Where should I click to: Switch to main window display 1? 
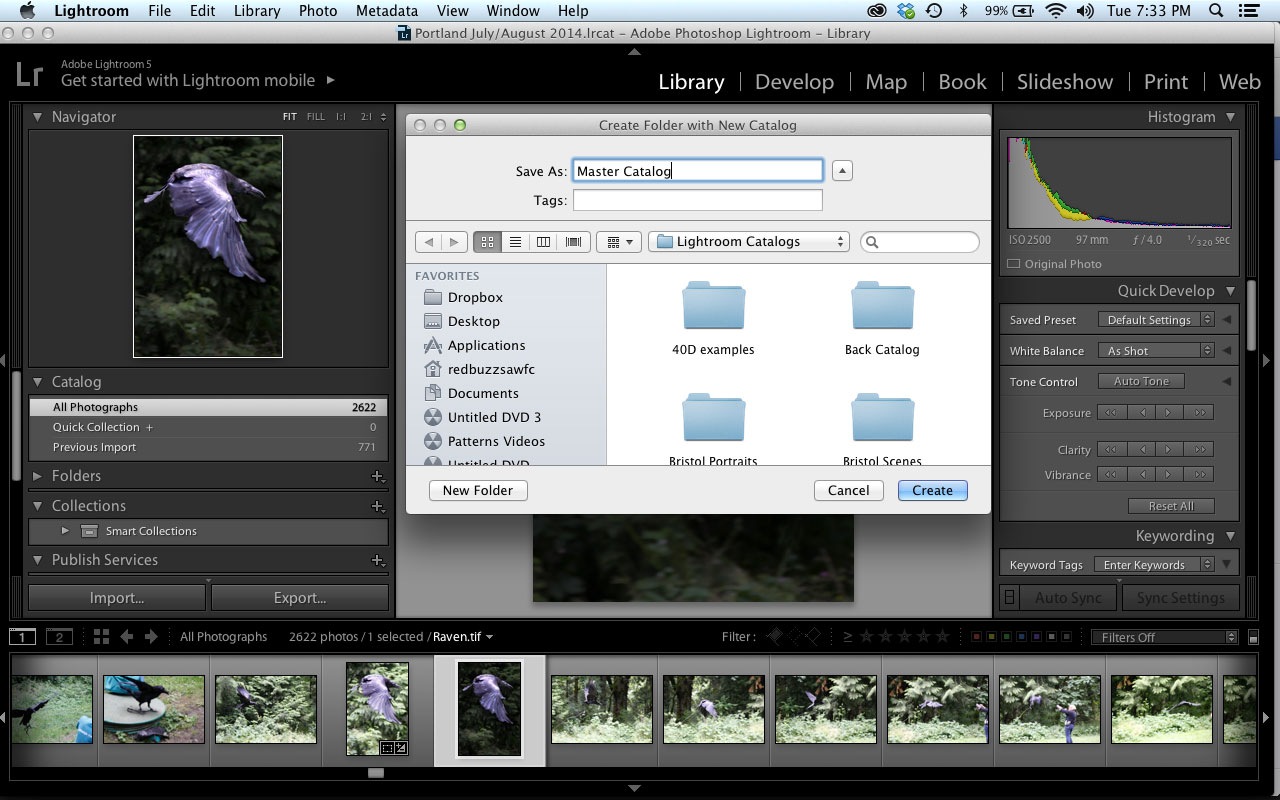[22, 637]
